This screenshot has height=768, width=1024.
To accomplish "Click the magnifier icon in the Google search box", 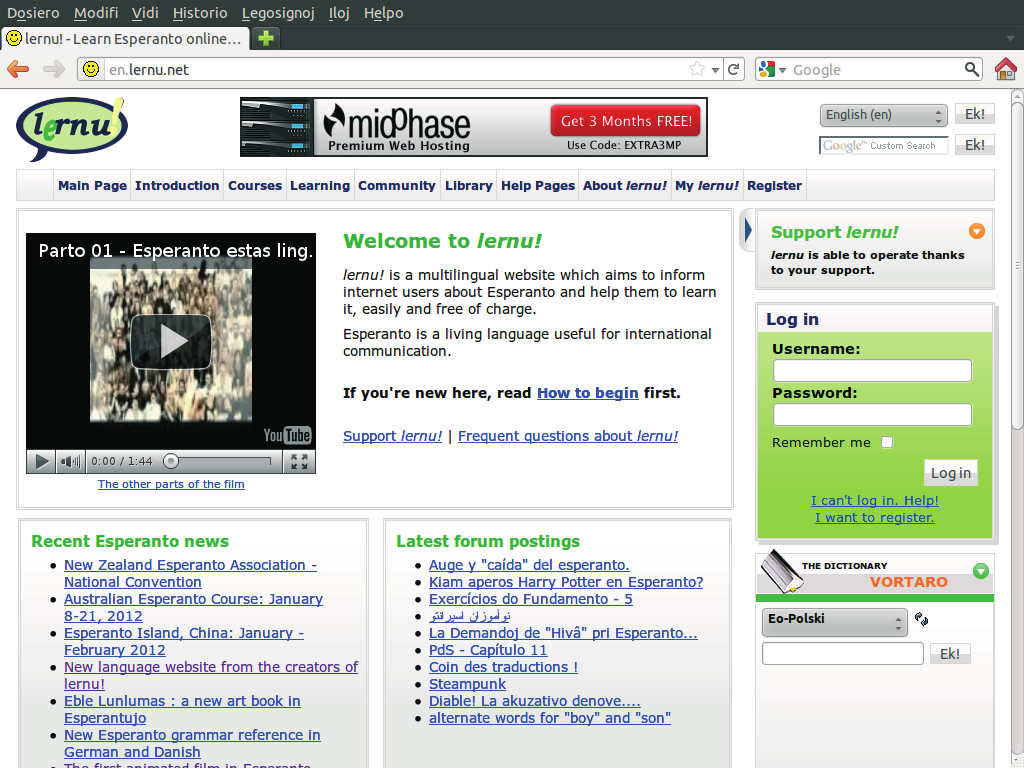I will click(972, 69).
